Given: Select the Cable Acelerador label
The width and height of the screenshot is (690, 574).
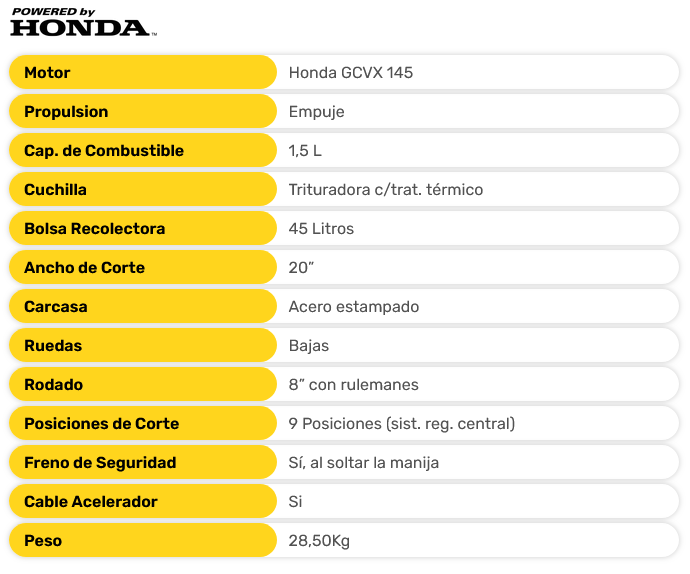Looking at the screenshot, I should click(91, 501).
